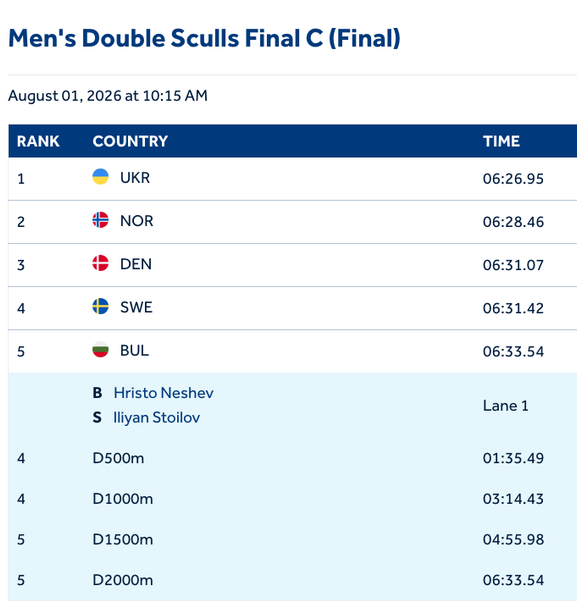
Task: Expand the DEN result row
Action: point(293,265)
